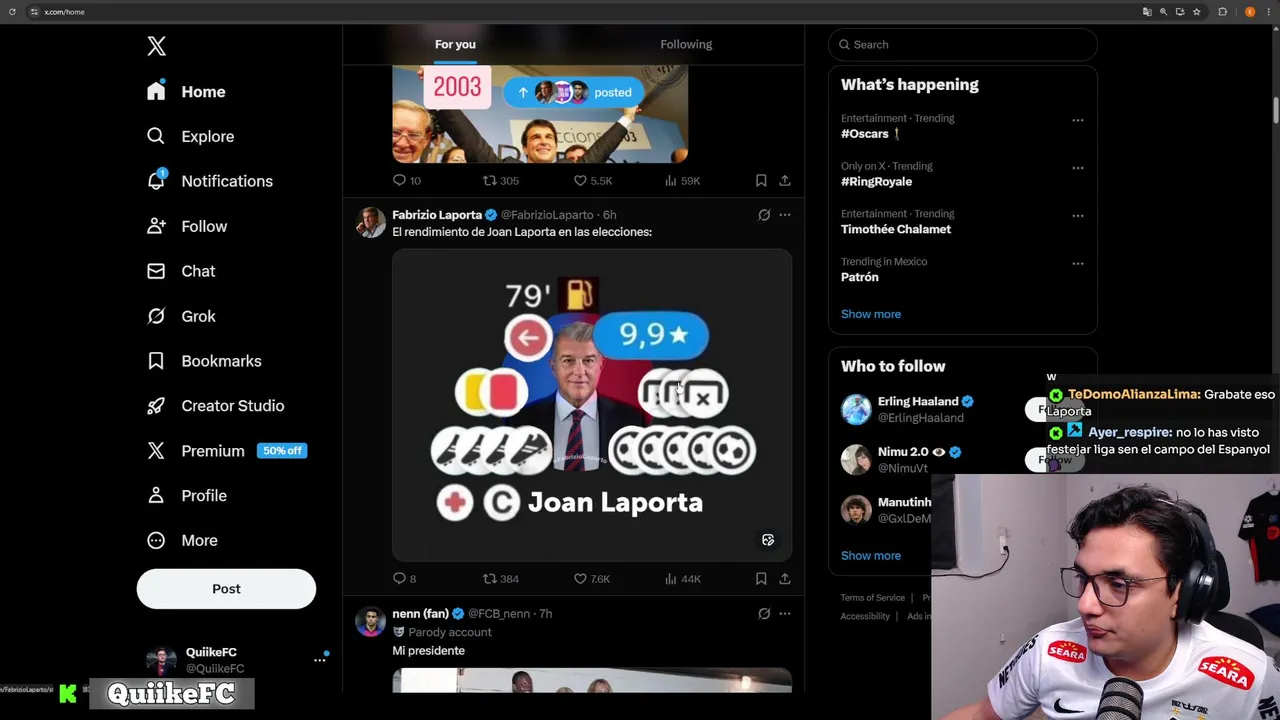Open the browser extensions puzzle icon
1280x720 pixels.
click(x=1222, y=12)
